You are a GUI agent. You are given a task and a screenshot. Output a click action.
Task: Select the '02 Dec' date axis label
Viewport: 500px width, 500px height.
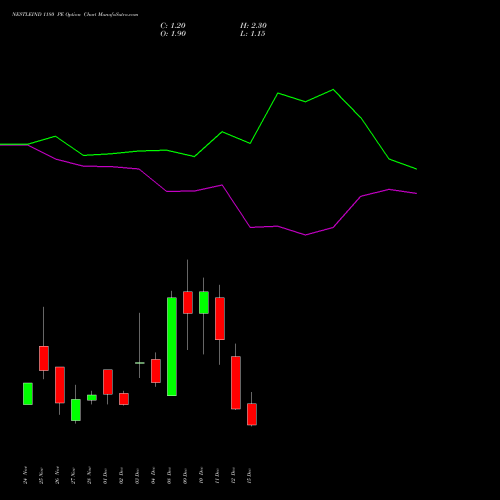pyautogui.click(x=122, y=475)
